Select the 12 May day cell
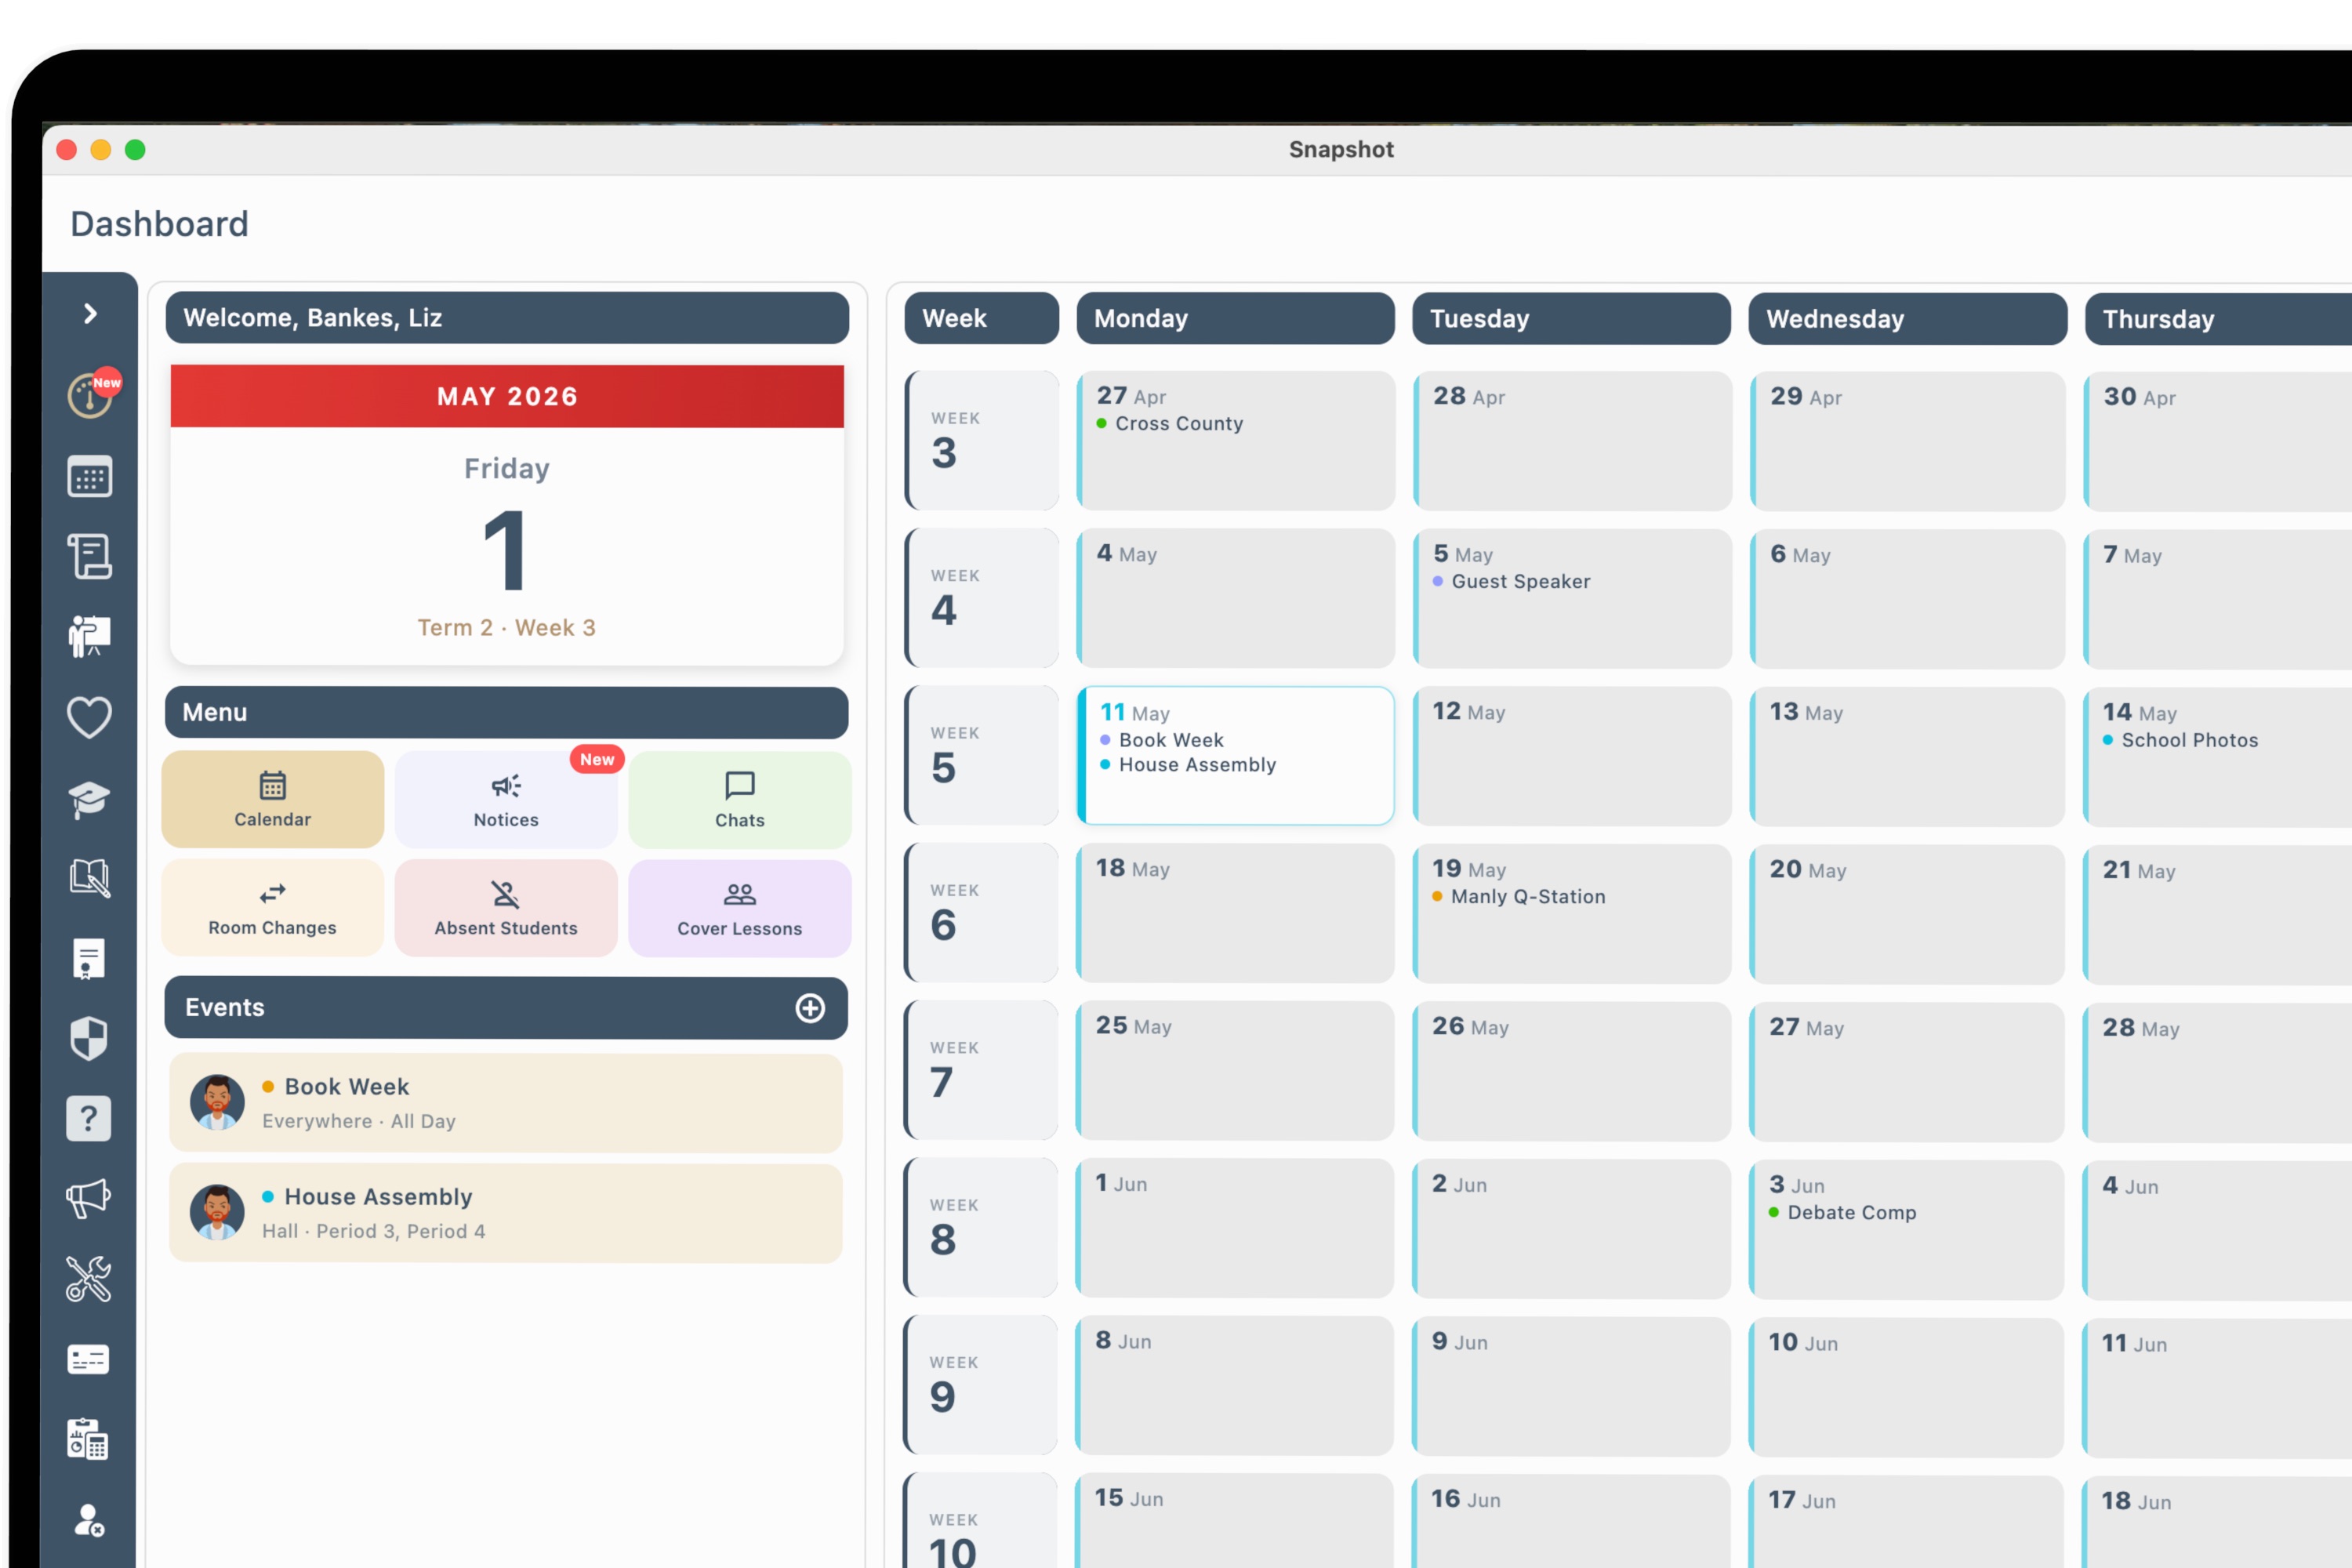The height and width of the screenshot is (1568, 2352). click(x=1572, y=756)
